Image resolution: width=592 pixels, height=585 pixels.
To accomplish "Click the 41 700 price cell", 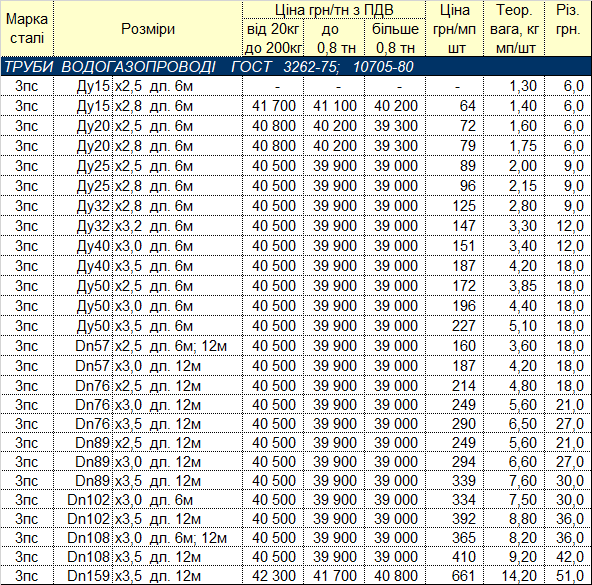I will (x=273, y=106).
